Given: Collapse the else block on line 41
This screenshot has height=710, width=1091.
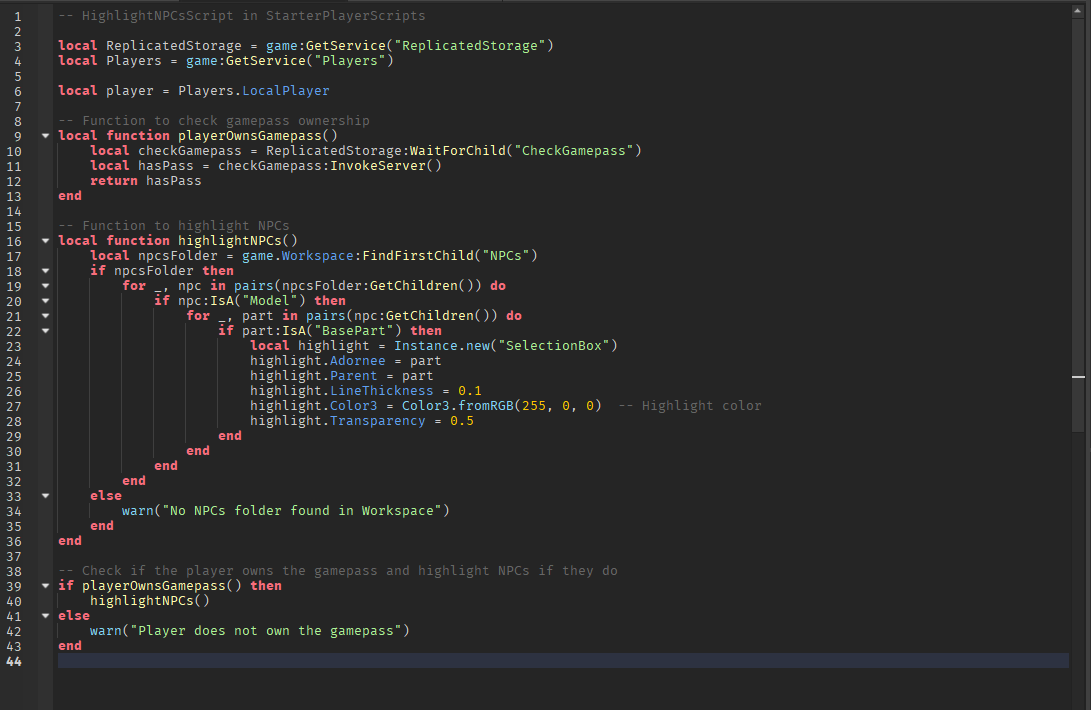Looking at the screenshot, I should 44,615.
